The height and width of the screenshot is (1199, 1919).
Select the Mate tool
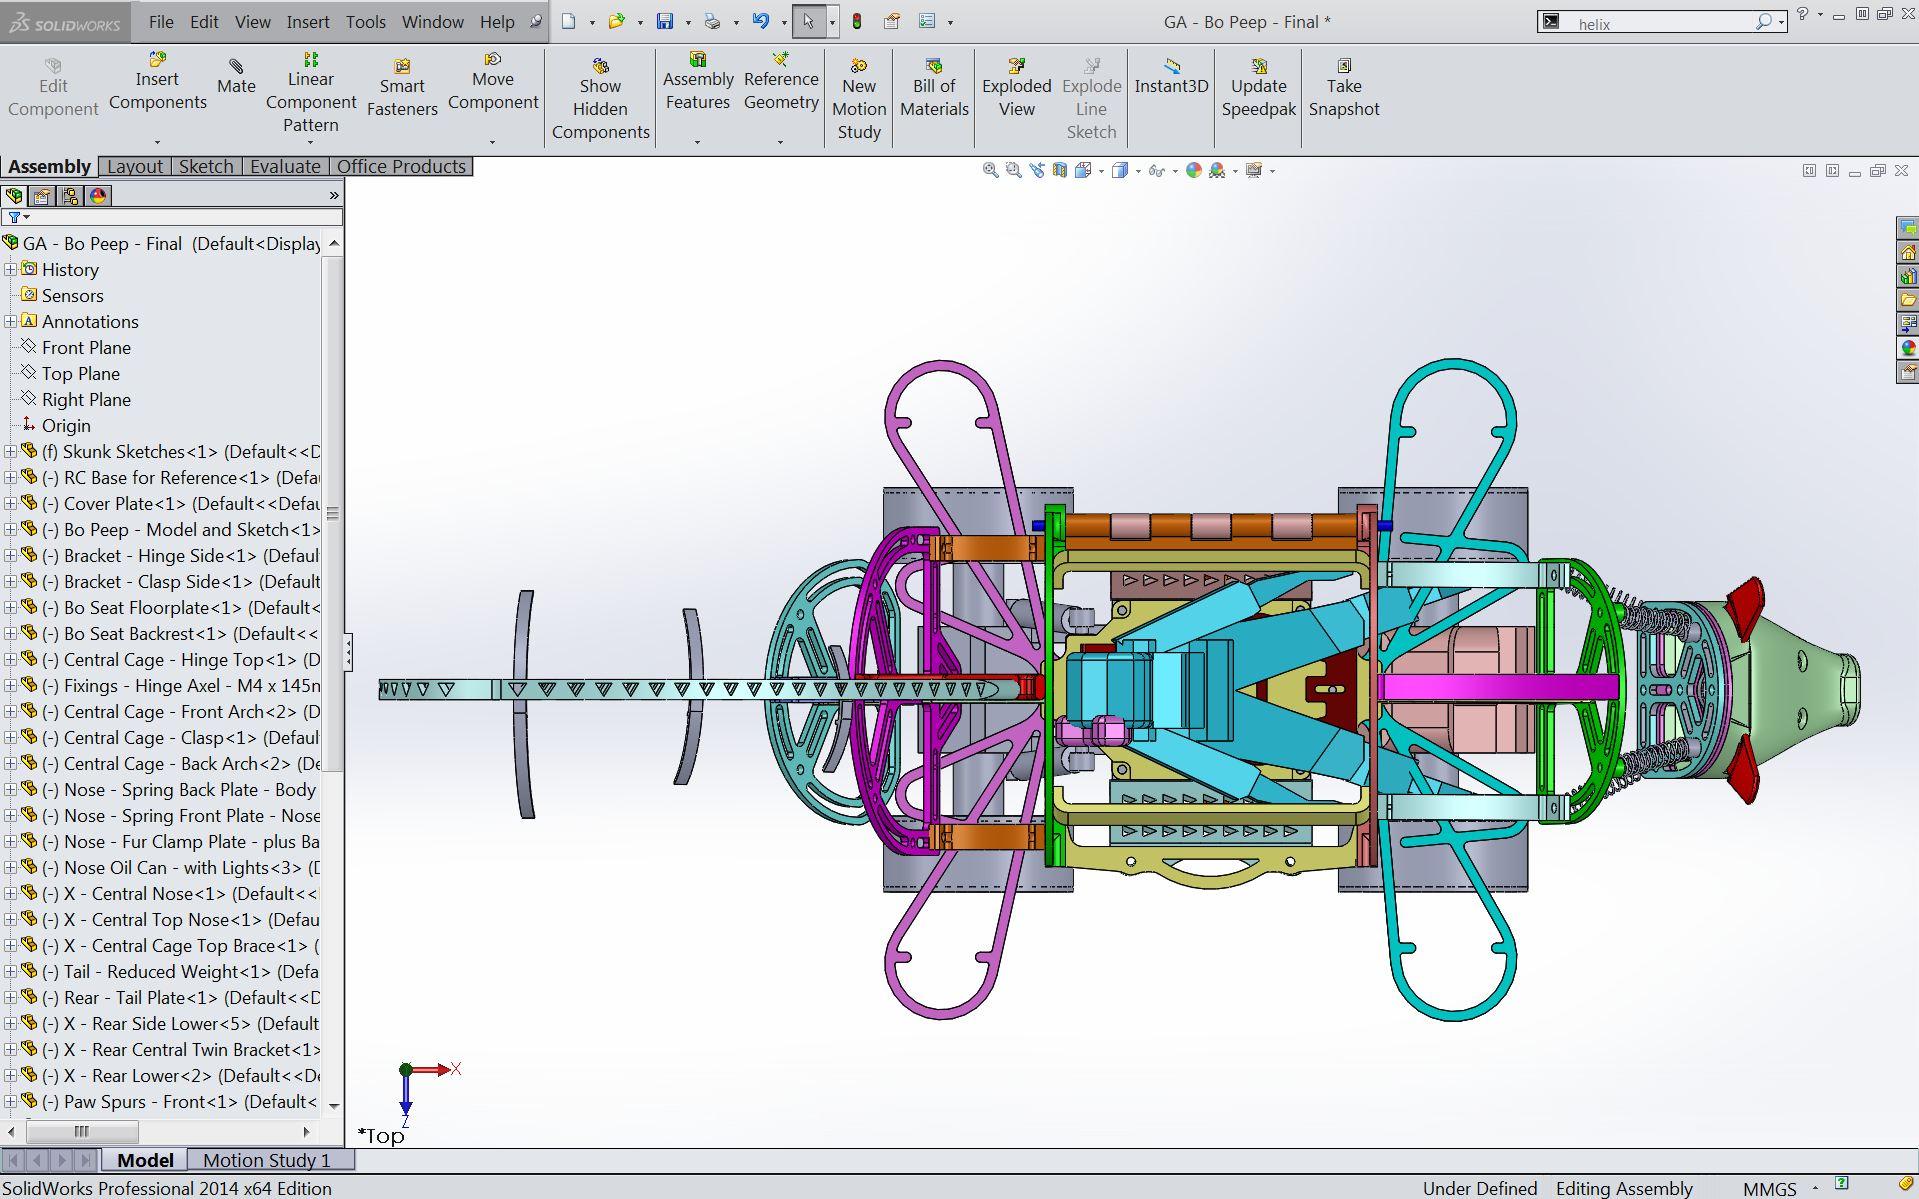(x=236, y=76)
